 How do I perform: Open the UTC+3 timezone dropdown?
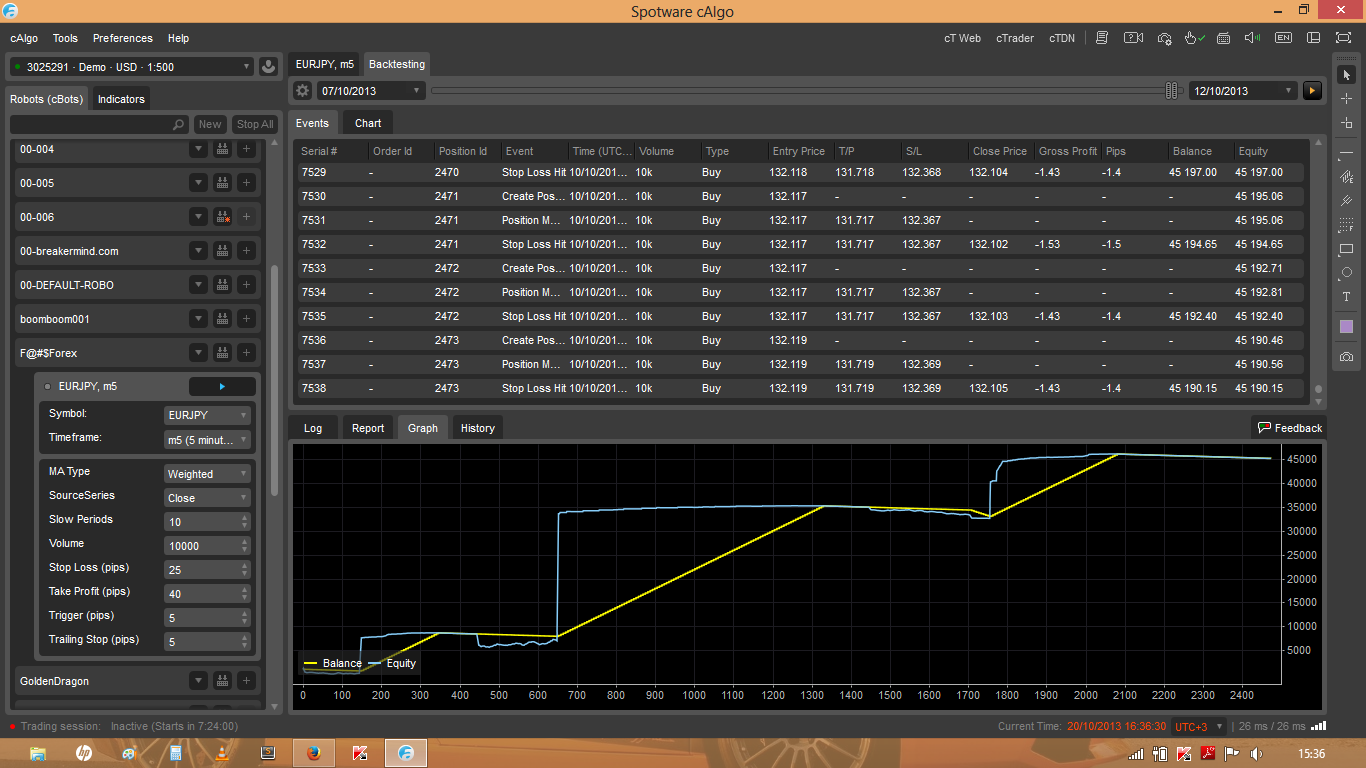click(x=1200, y=727)
